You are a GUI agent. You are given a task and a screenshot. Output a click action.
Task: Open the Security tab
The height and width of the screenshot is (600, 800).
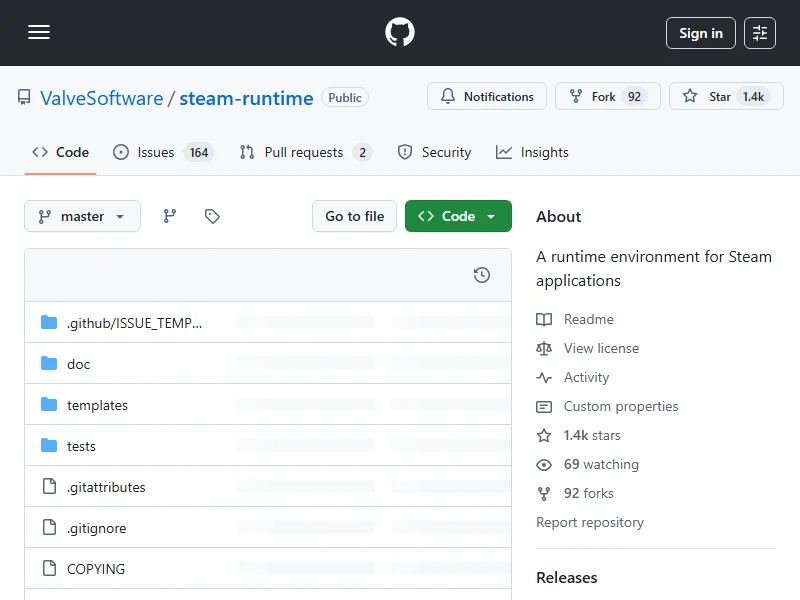[x=434, y=152]
